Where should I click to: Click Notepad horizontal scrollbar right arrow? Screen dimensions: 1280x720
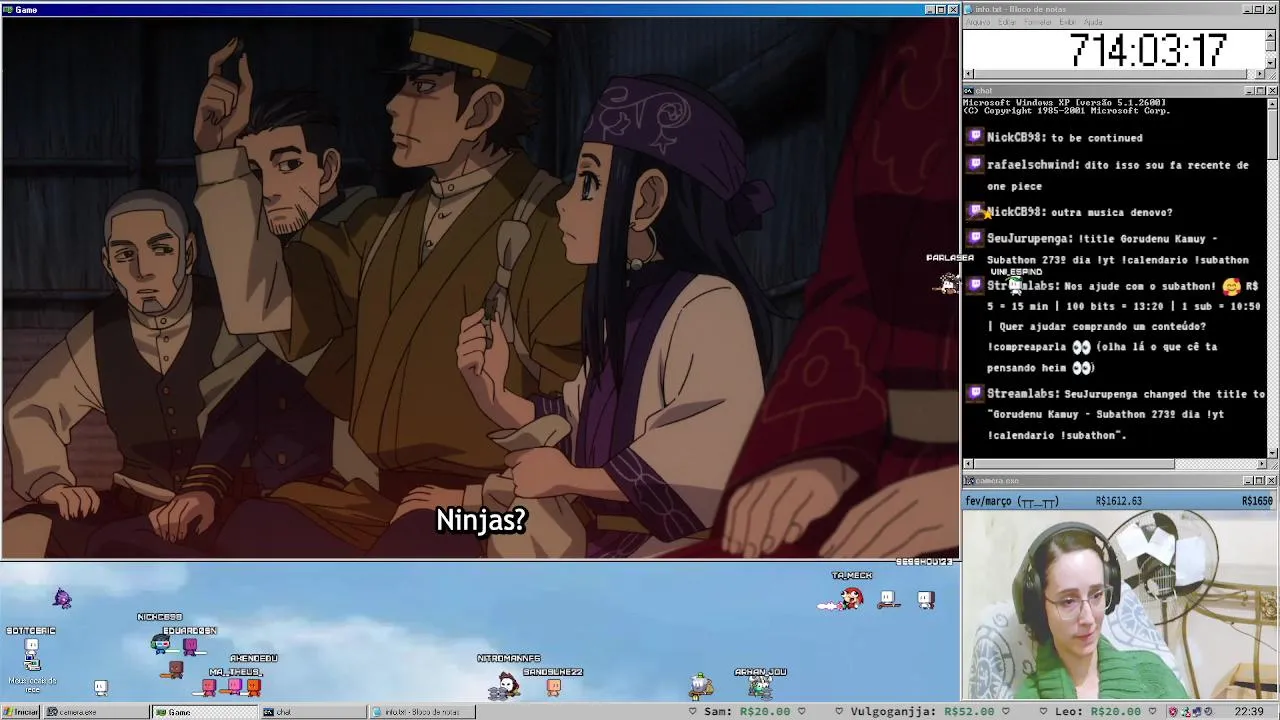coord(1260,73)
